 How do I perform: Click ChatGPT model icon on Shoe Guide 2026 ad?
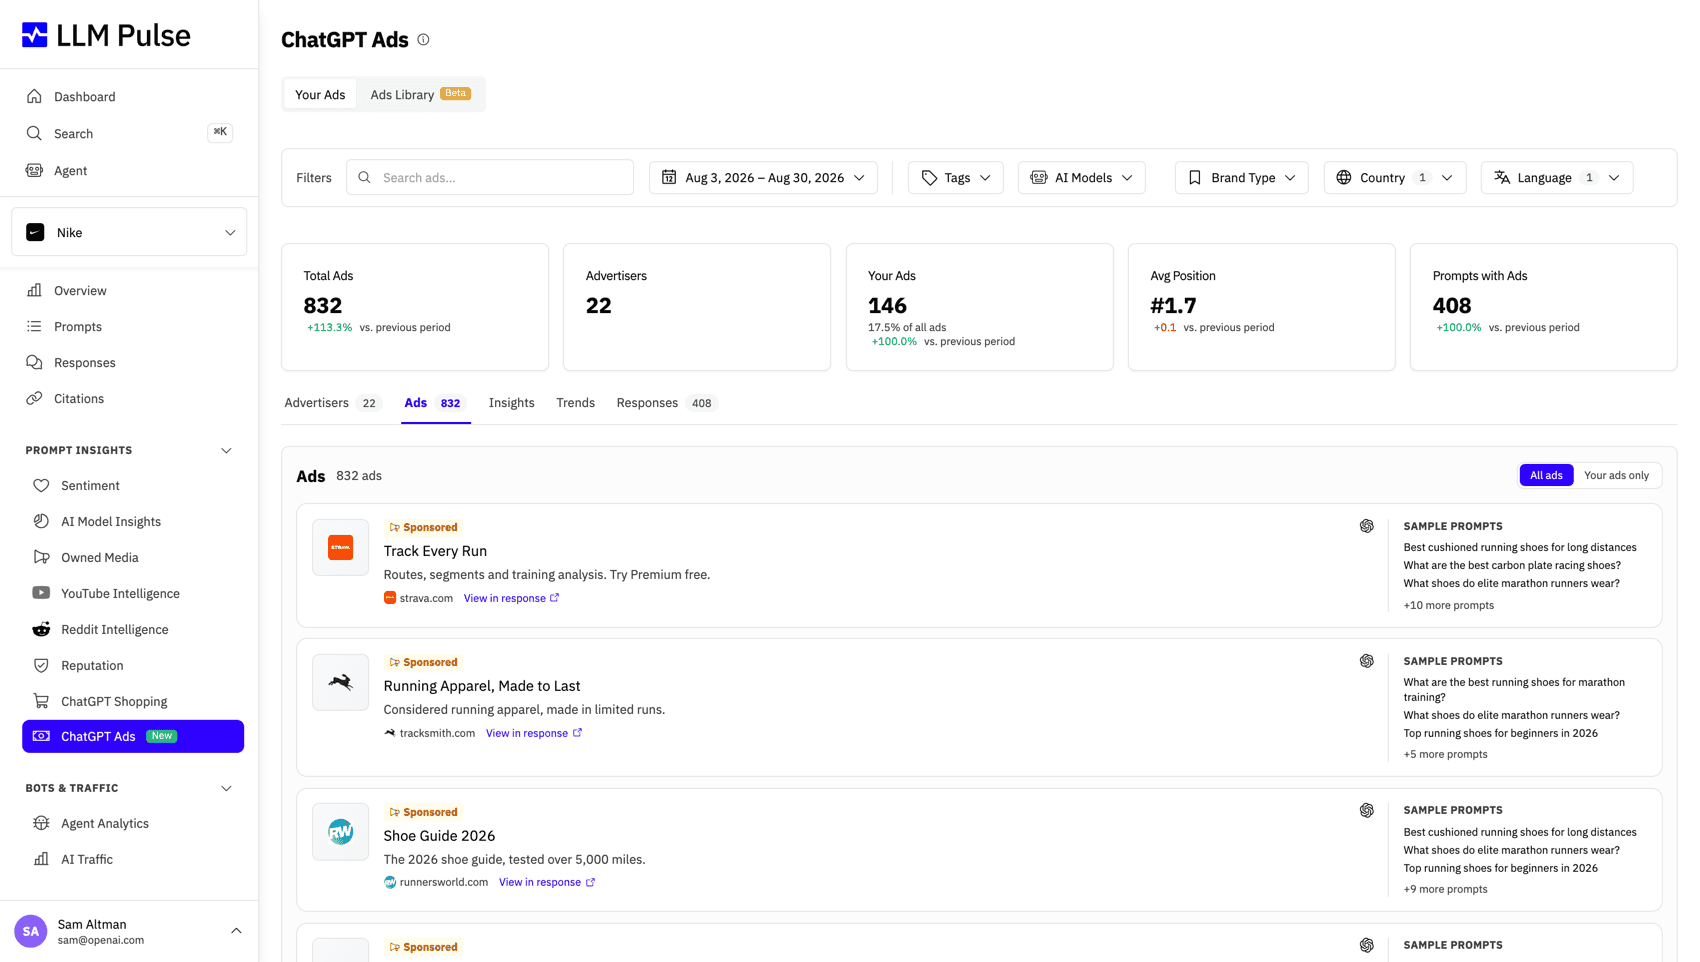click(1366, 810)
